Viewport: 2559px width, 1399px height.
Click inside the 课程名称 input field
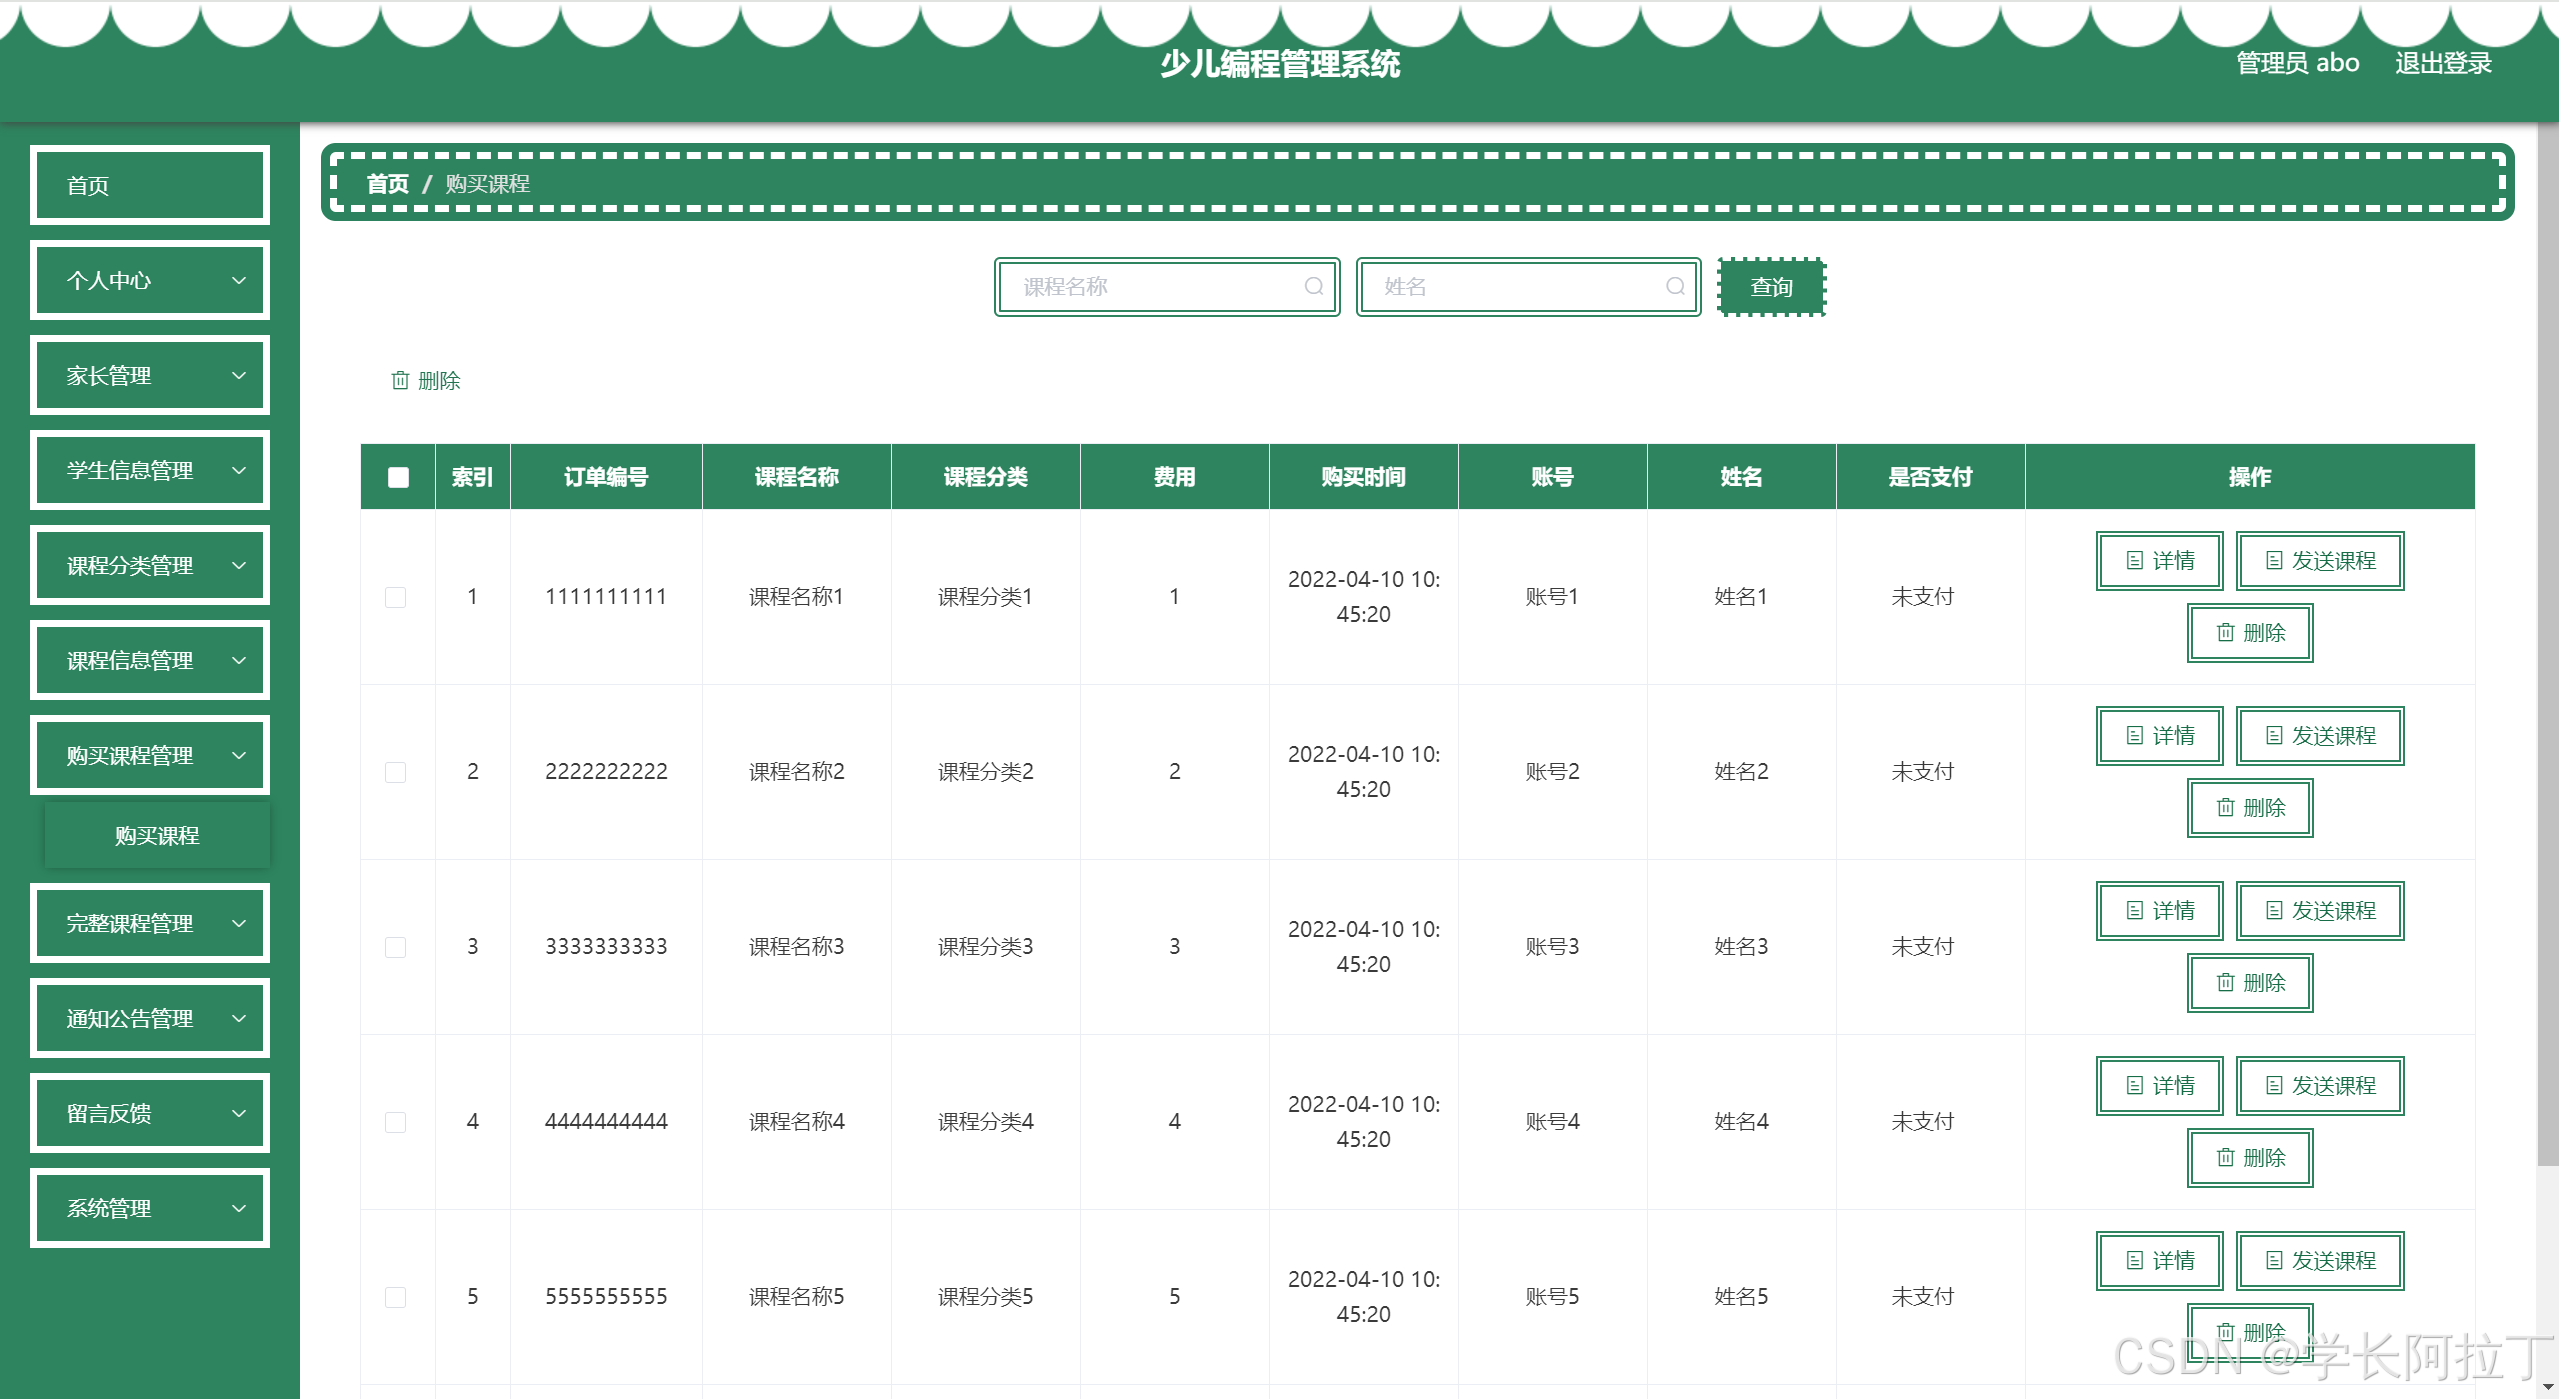click(x=1150, y=287)
